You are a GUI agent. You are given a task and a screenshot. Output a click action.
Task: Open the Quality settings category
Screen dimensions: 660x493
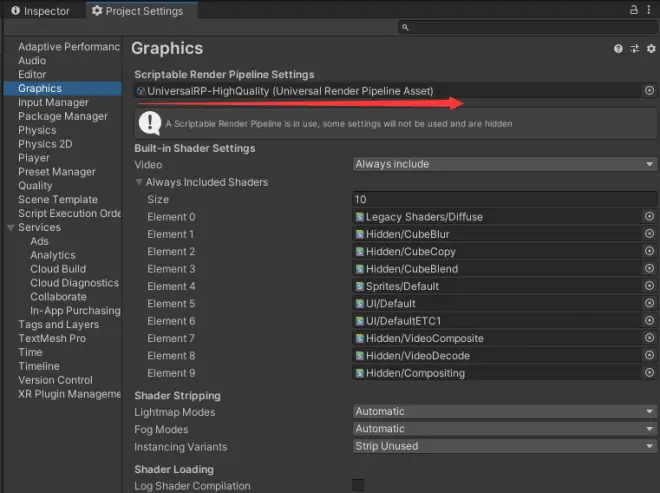[35, 186]
